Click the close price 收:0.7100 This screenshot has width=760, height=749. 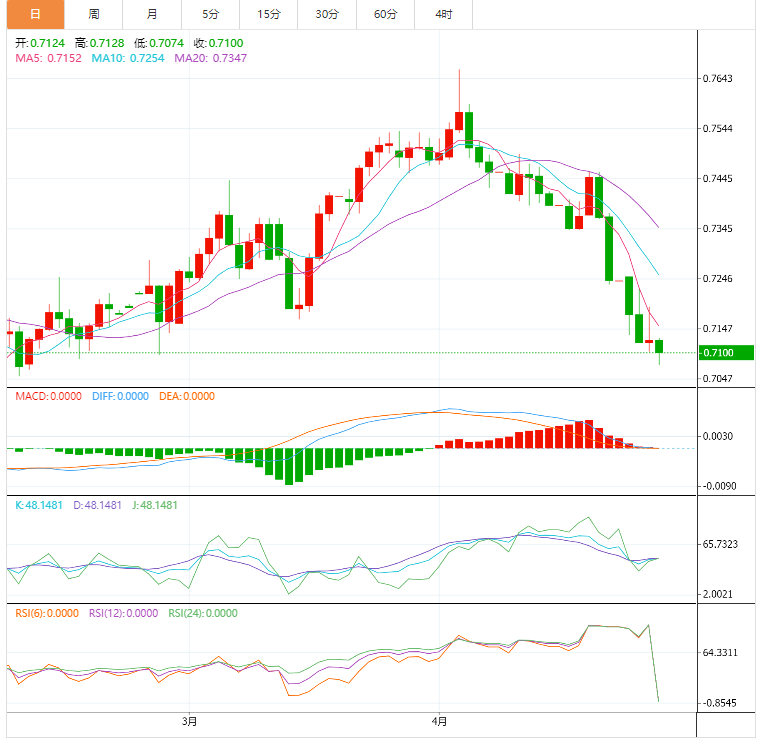[x=219, y=43]
